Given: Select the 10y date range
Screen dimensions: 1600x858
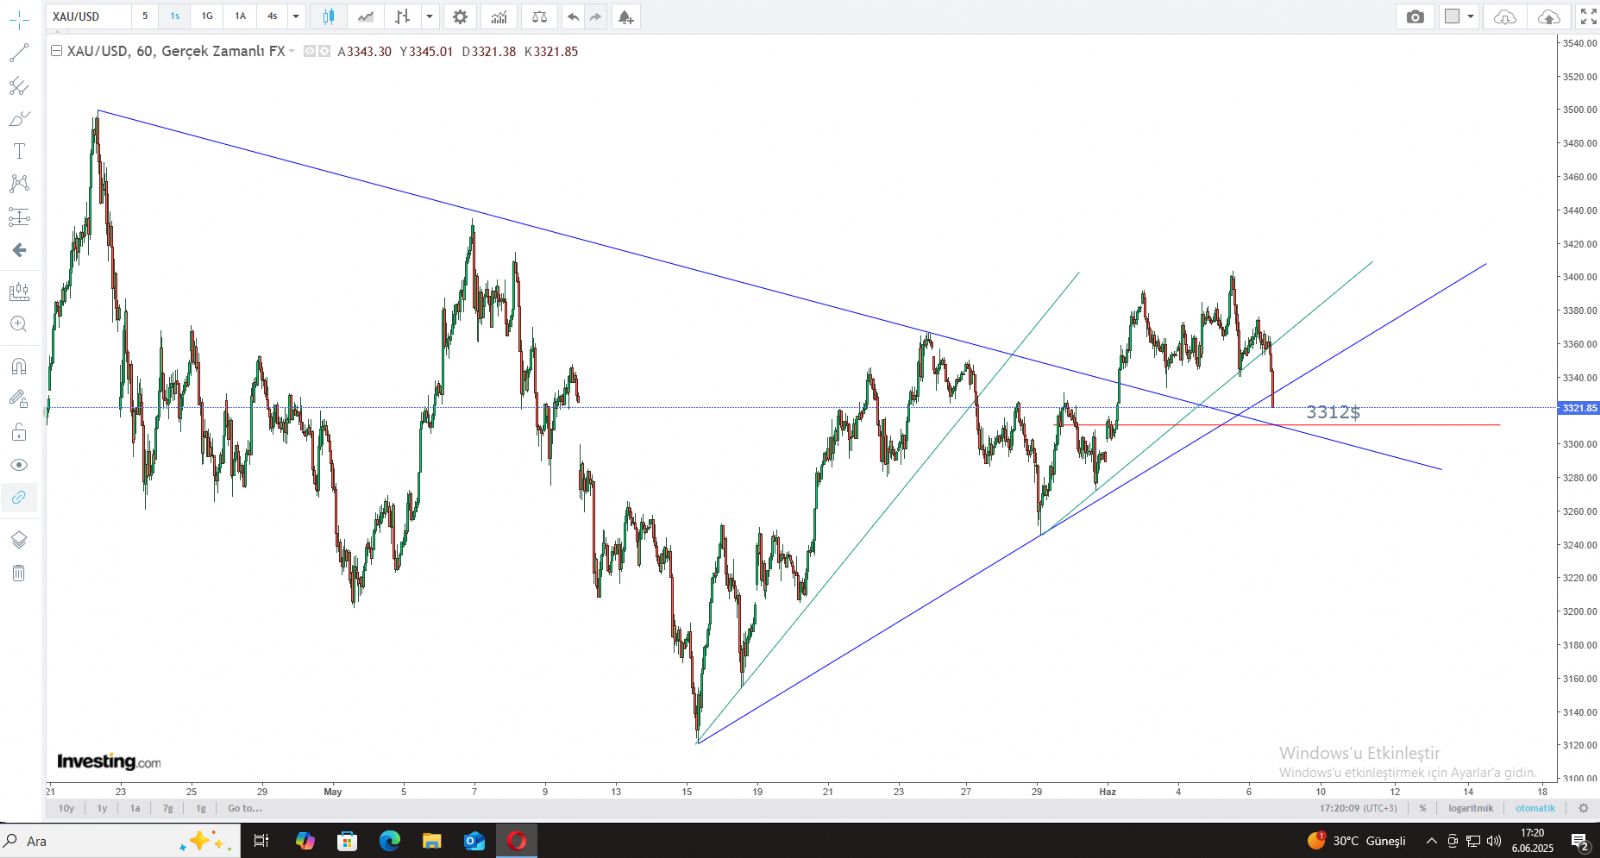Looking at the screenshot, I should (x=66, y=808).
